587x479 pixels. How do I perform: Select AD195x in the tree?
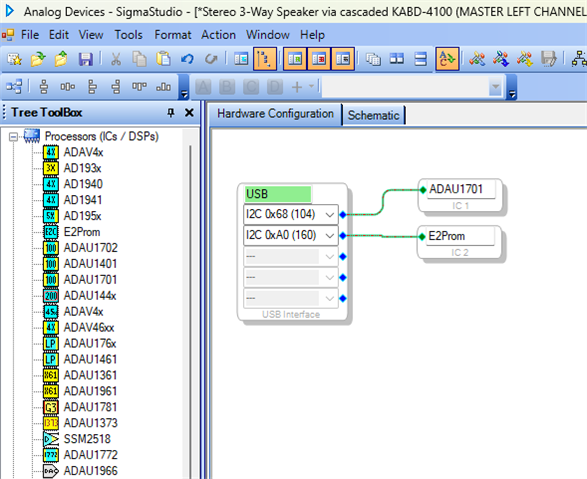click(82, 216)
